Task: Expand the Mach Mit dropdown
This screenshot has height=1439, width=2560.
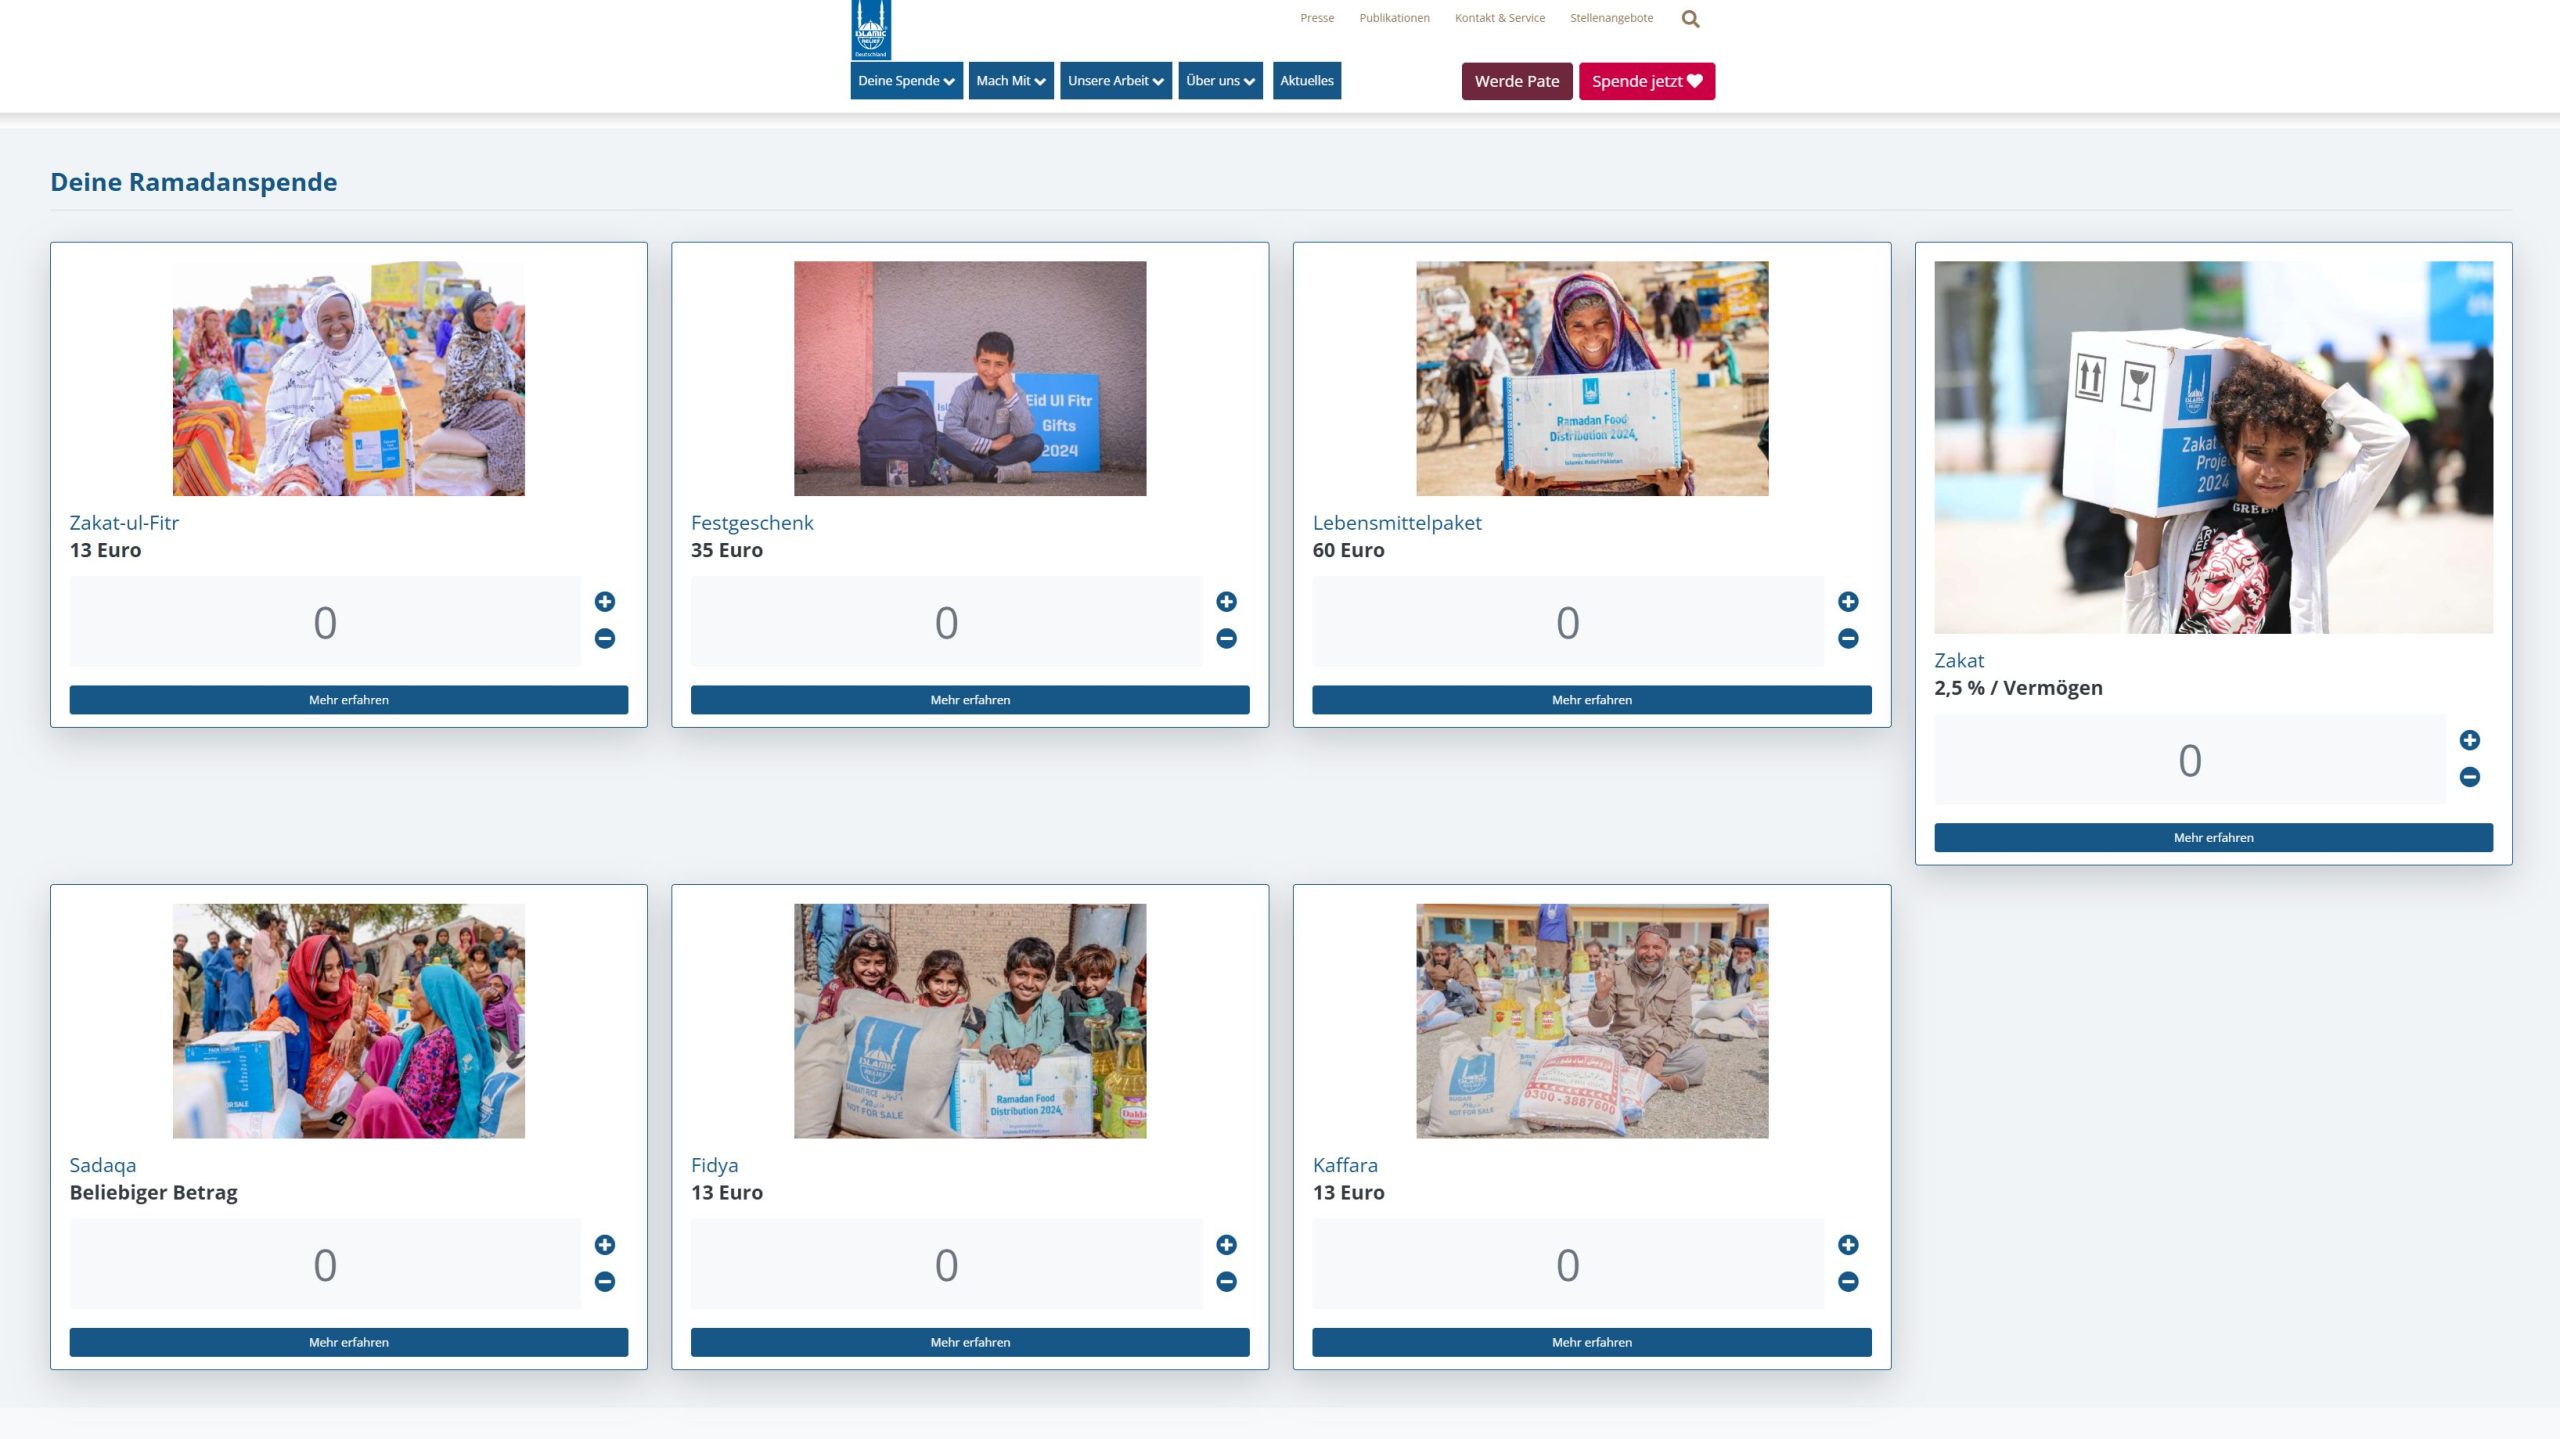Action: click(x=1009, y=81)
